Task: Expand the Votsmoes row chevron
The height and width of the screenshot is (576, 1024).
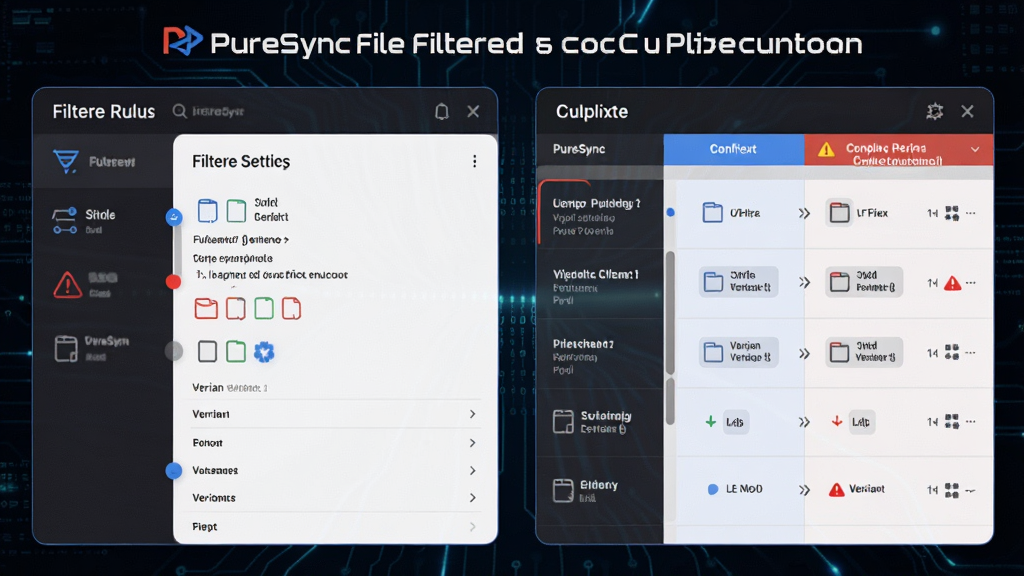Action: (x=472, y=470)
